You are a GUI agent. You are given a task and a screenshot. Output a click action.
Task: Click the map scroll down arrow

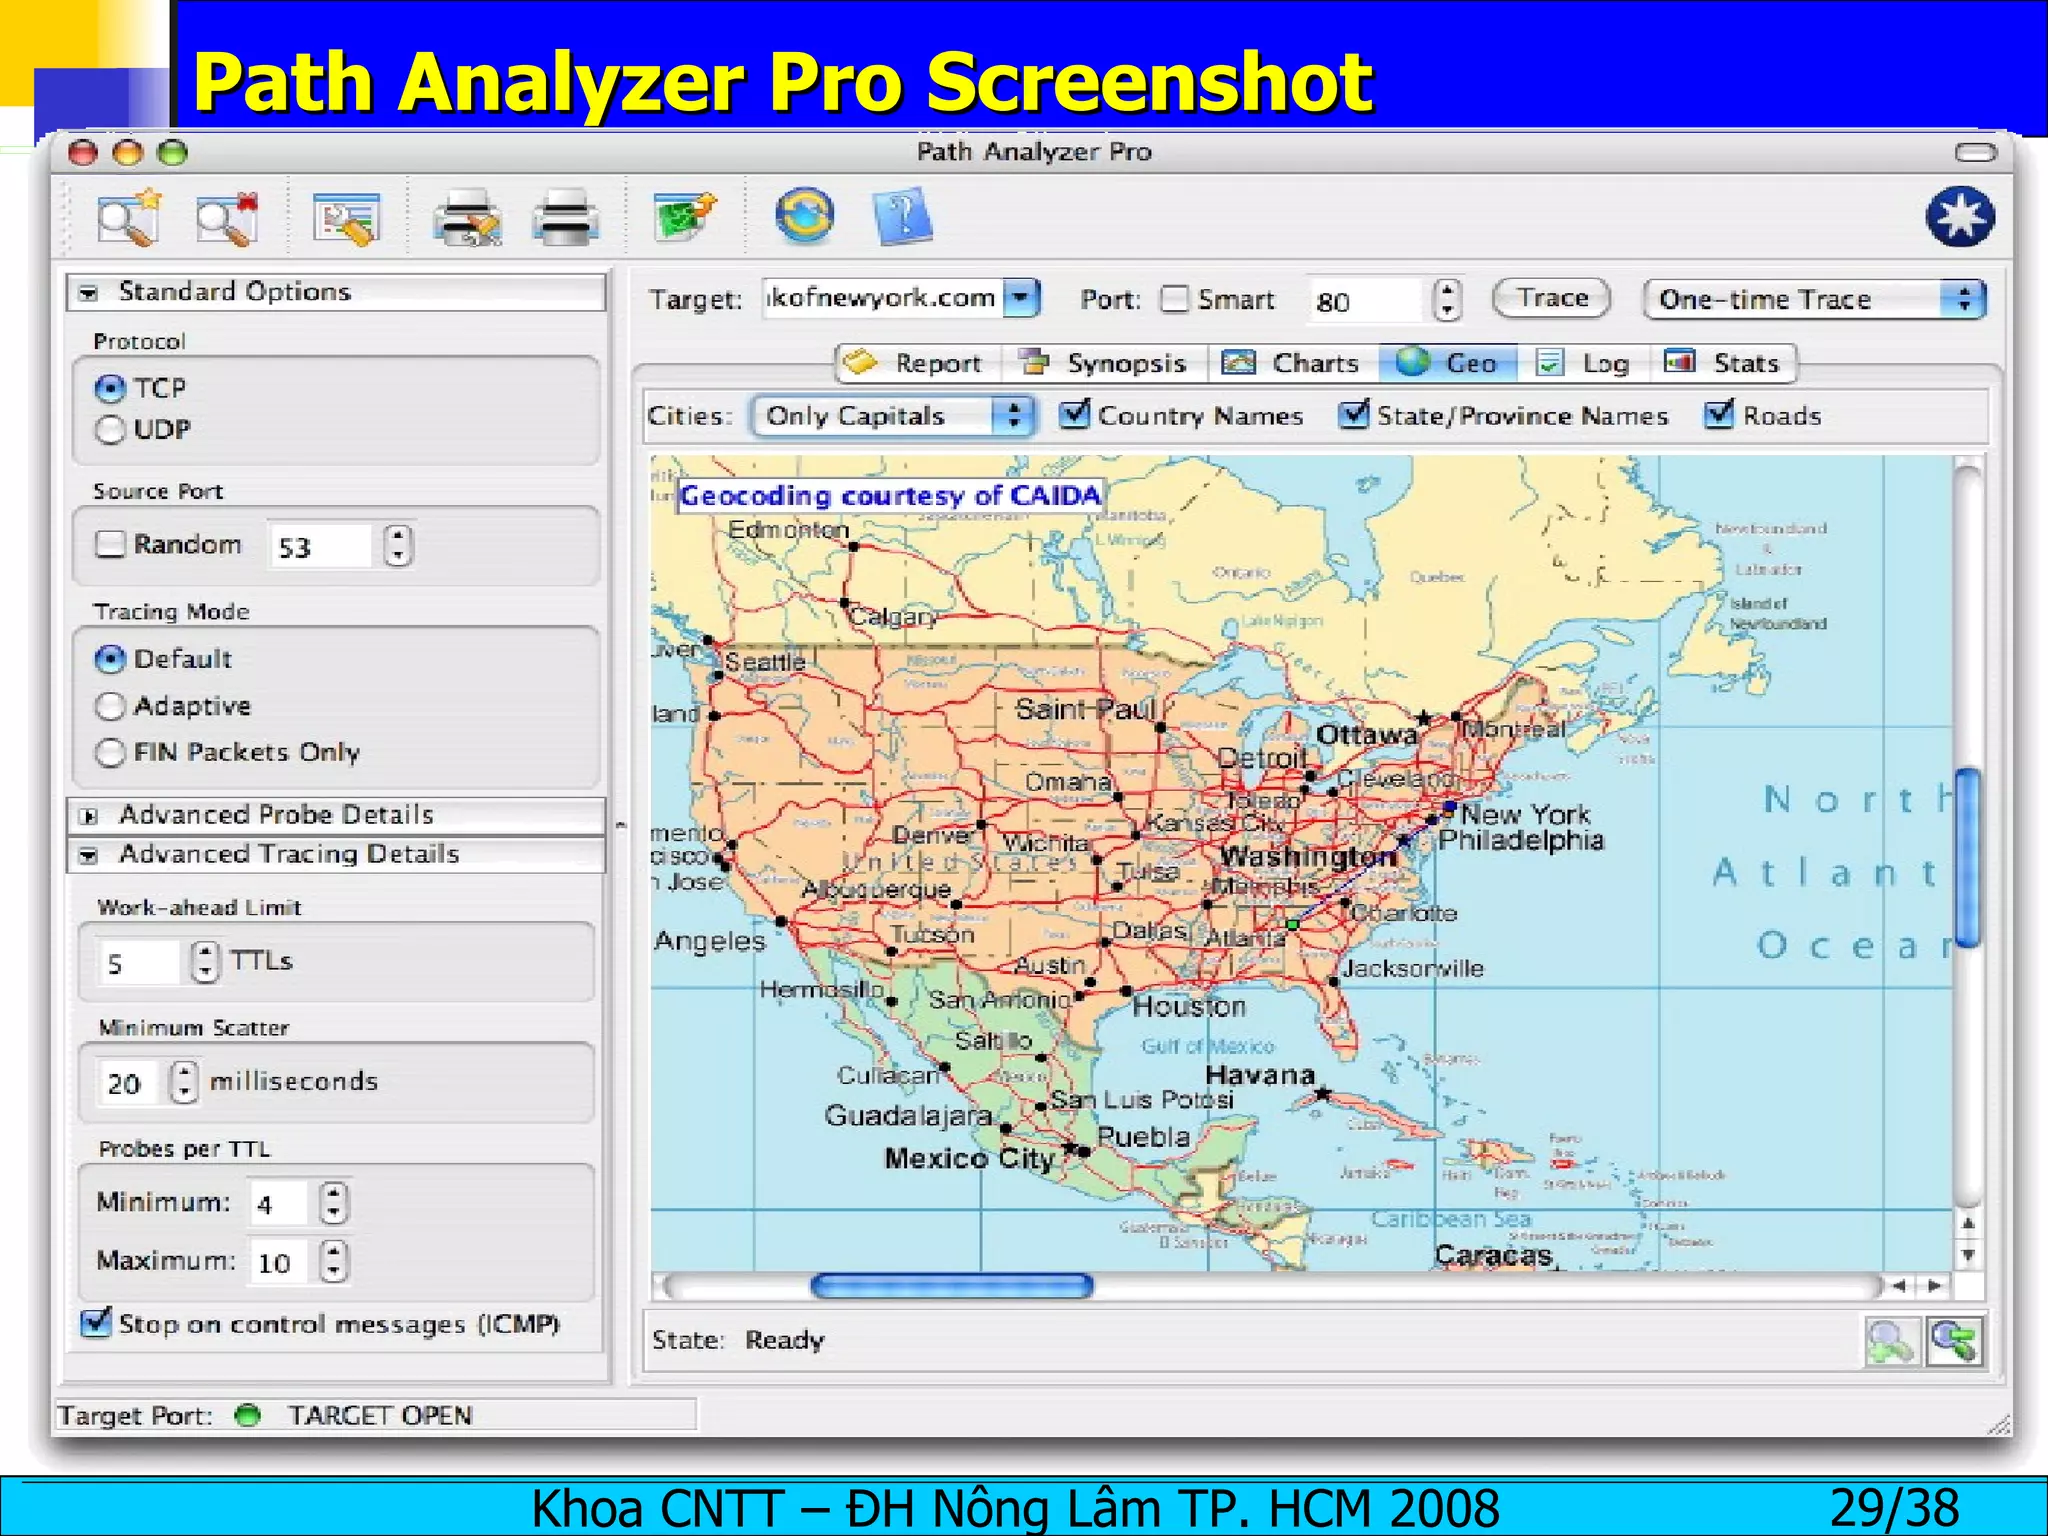1967,1255
